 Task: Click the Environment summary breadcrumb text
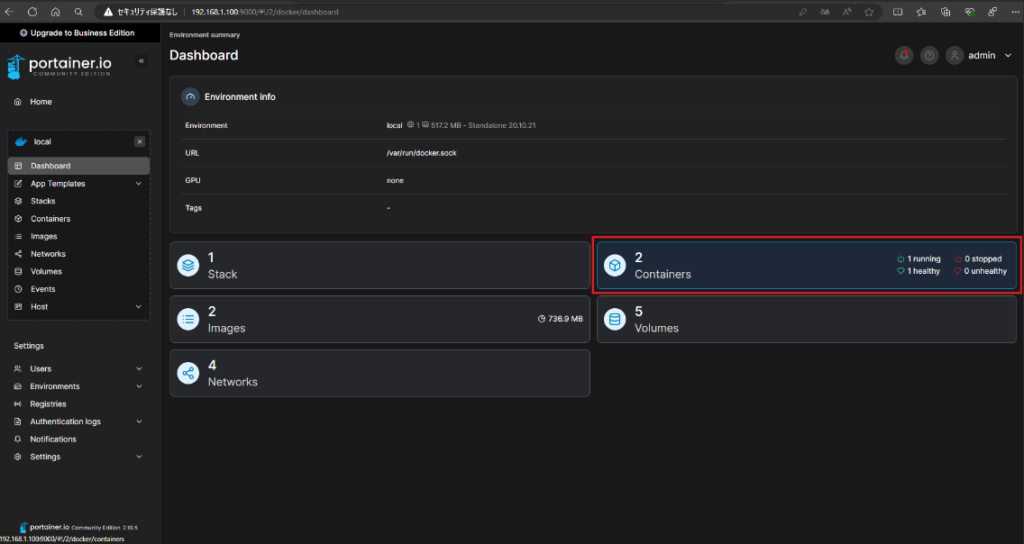click(204, 35)
